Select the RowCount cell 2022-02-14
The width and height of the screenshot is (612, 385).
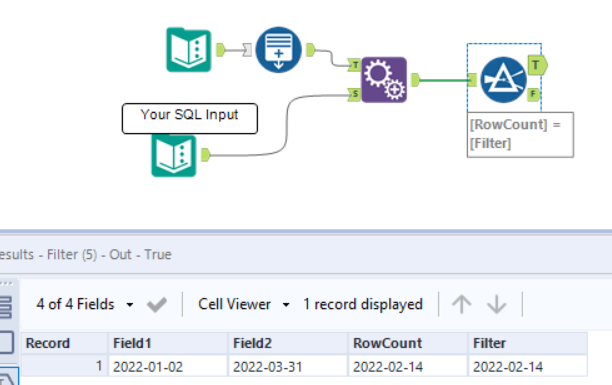click(408, 366)
